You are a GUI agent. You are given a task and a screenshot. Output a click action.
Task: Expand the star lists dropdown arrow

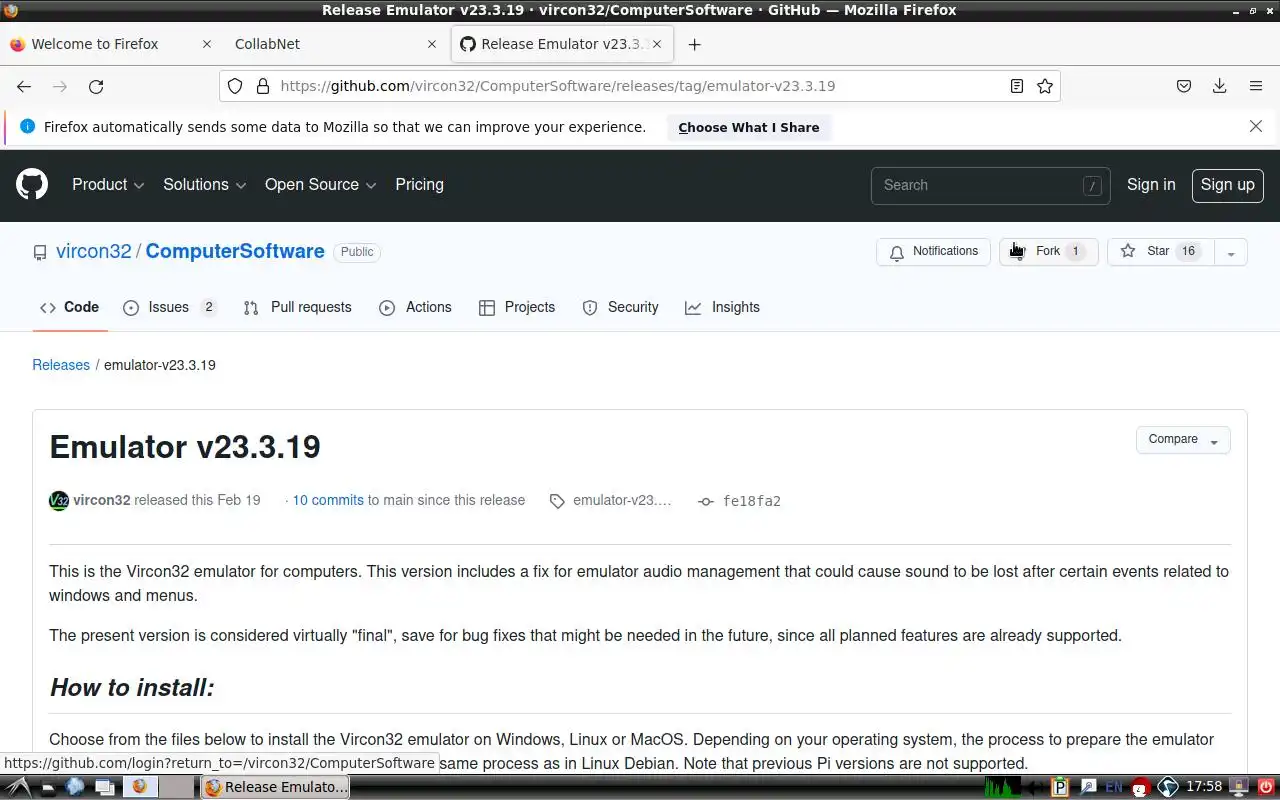tap(1231, 252)
